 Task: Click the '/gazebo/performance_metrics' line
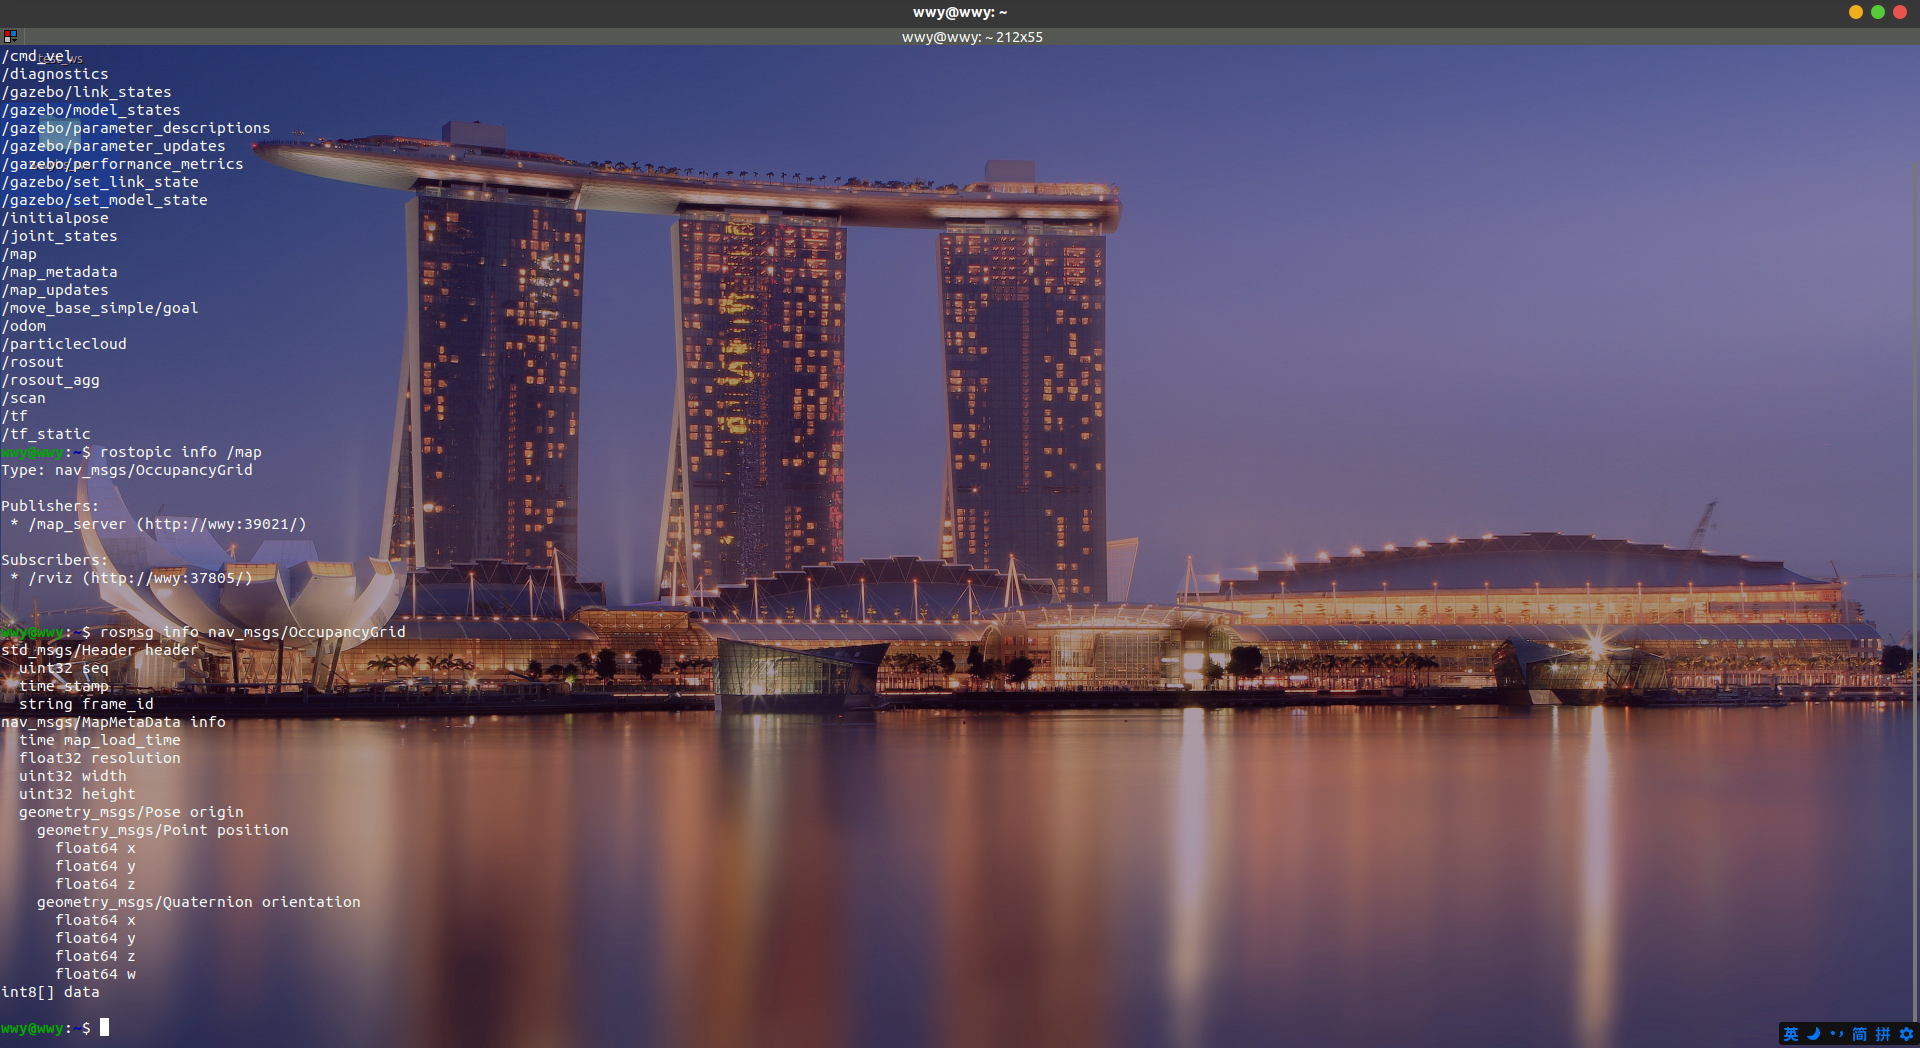coord(122,164)
